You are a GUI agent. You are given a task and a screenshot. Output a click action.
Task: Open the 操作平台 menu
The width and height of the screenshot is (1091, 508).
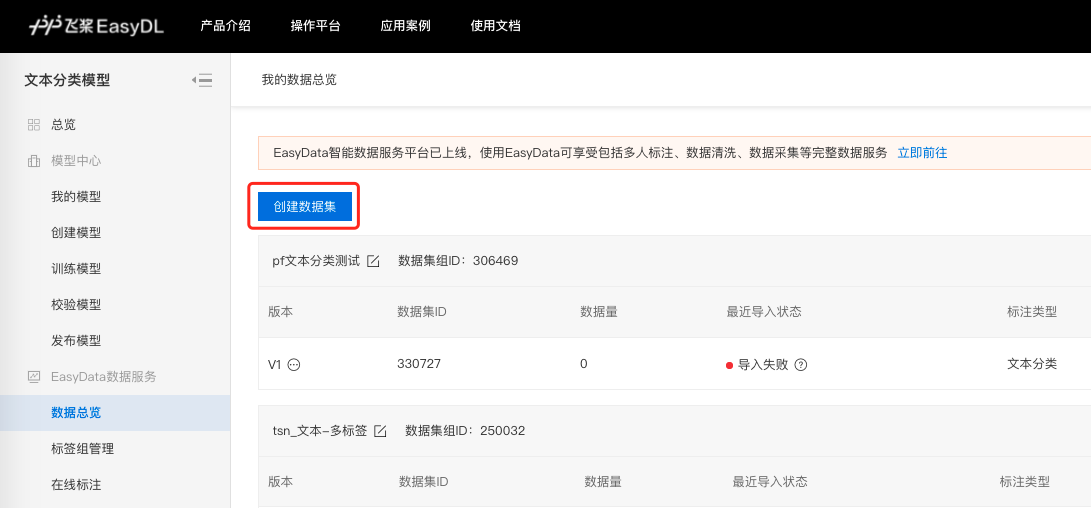tap(316, 26)
